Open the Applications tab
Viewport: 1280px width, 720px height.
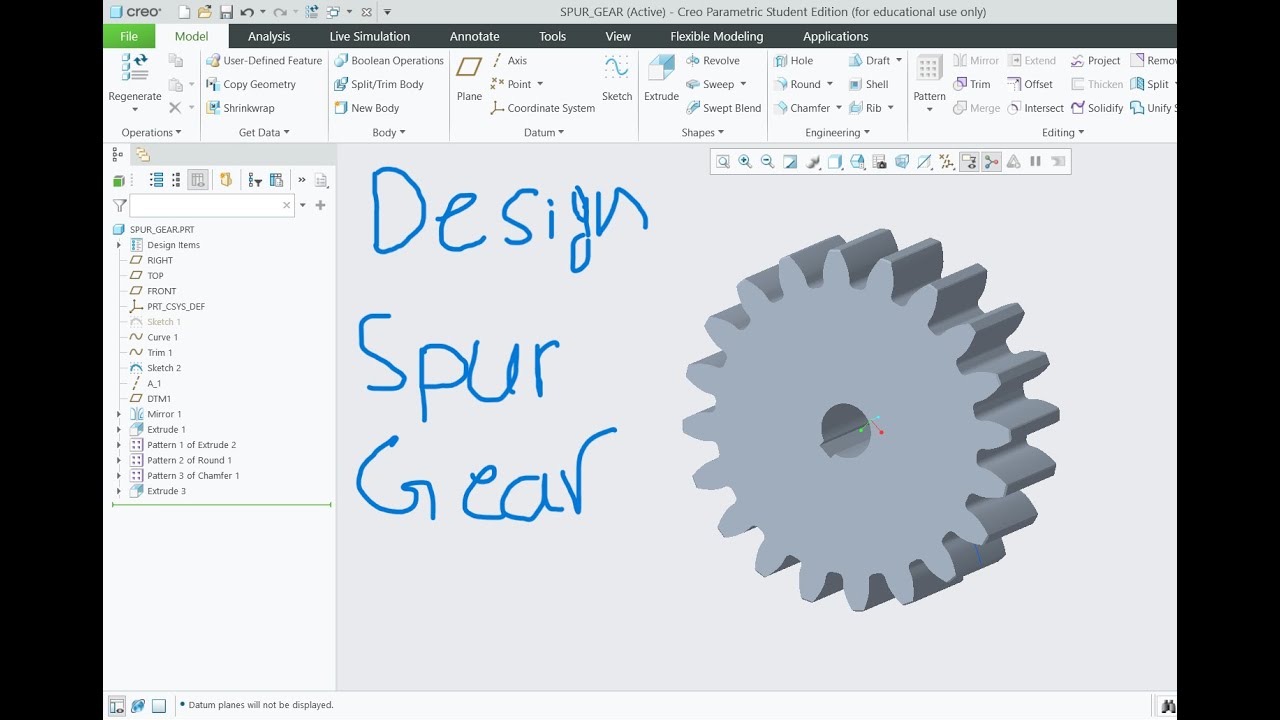tap(836, 36)
